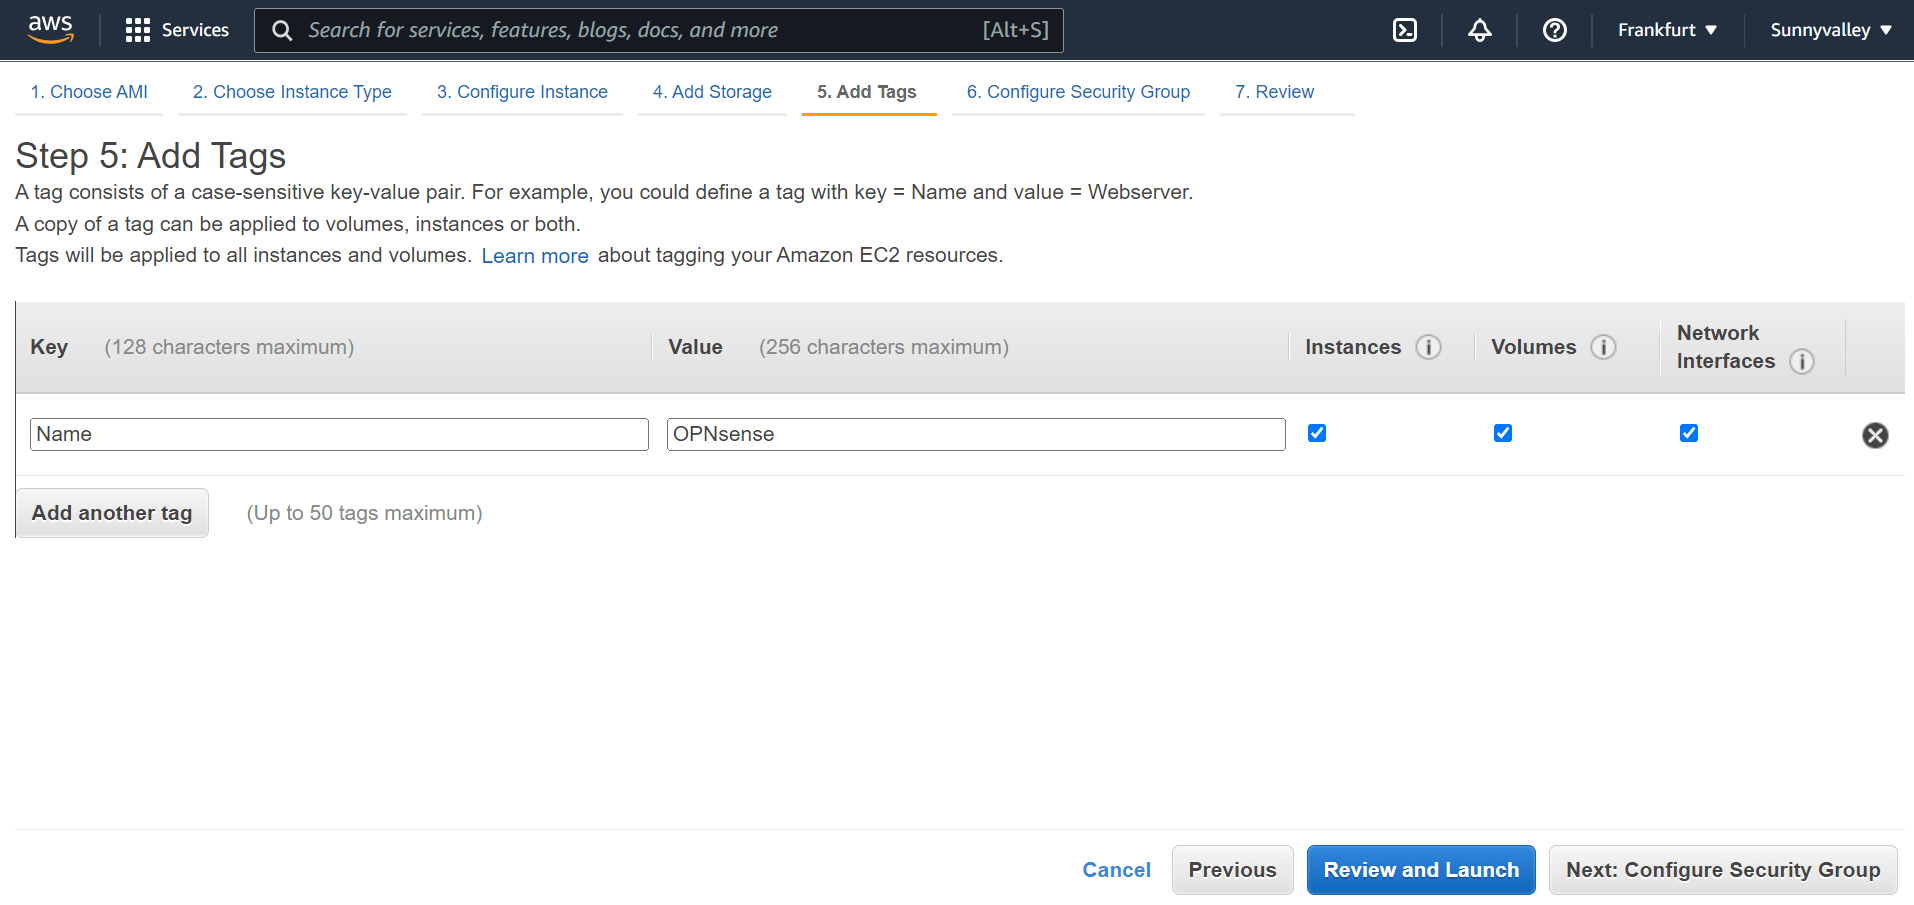Expand the Sunnyvalley account menu

tap(1829, 30)
